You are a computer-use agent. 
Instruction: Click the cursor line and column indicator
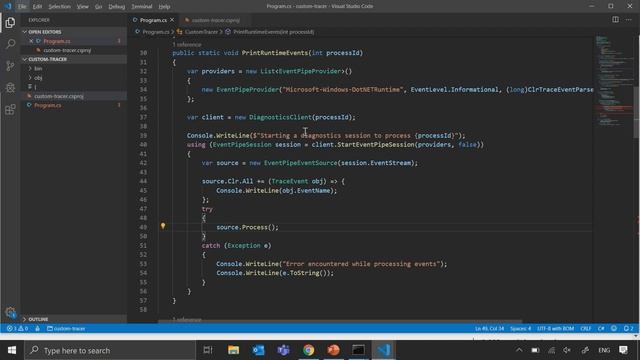[x=489, y=329]
